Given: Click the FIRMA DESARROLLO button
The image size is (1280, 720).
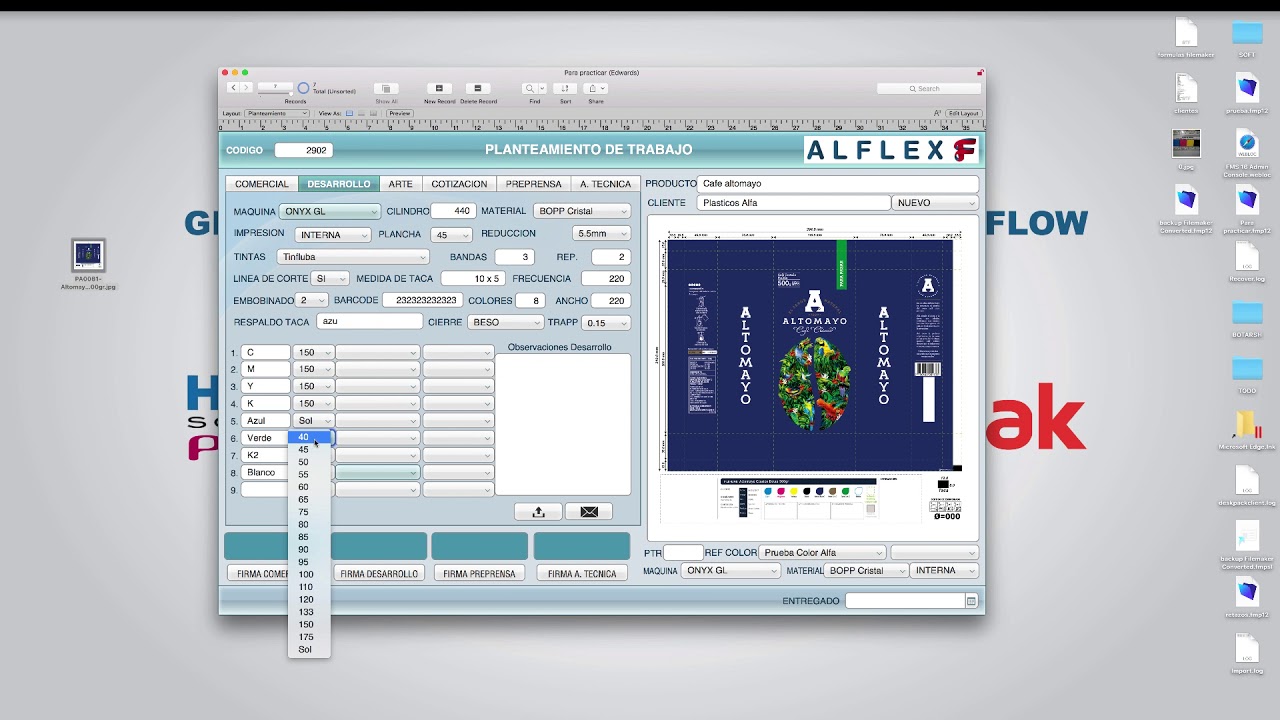Looking at the screenshot, I should coord(379,574).
